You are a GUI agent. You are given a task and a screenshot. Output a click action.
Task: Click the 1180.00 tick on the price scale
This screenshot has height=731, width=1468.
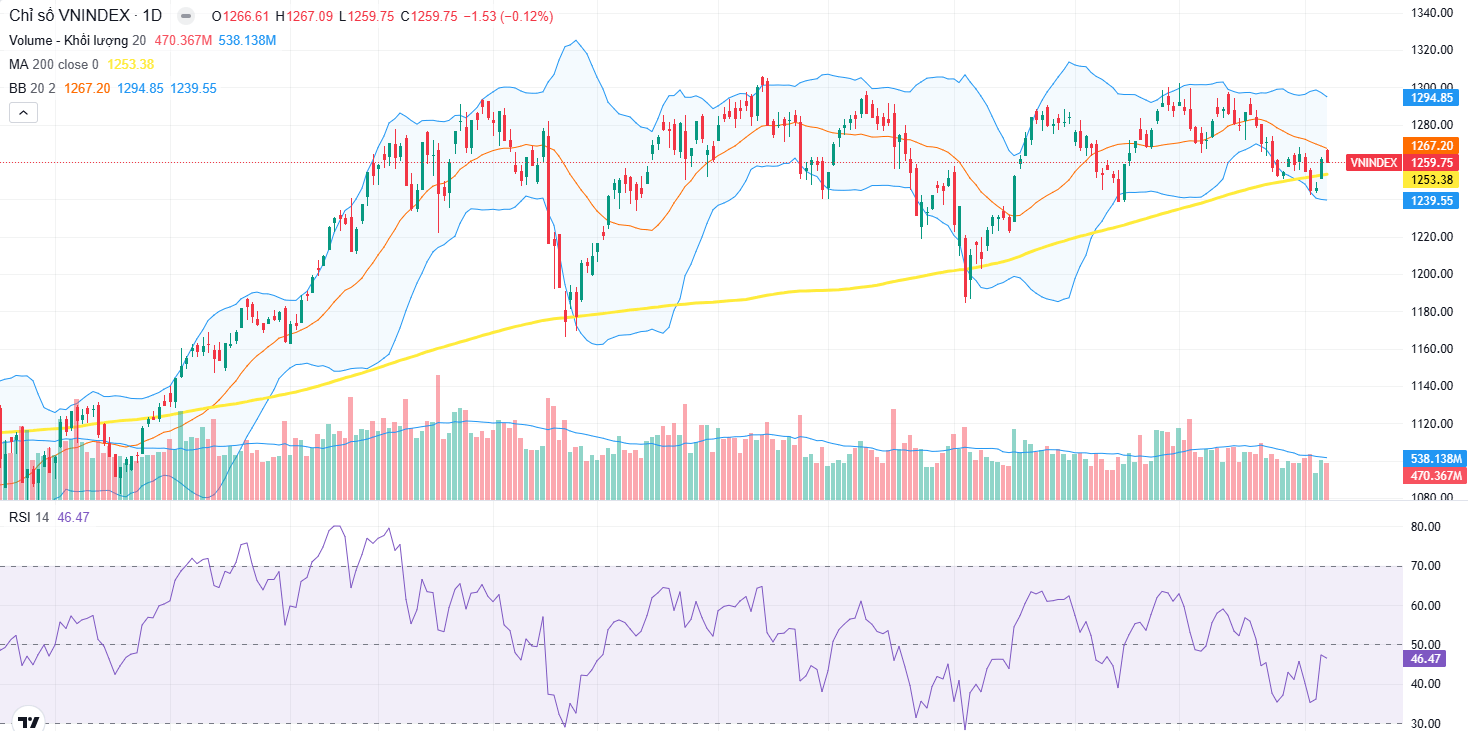1431,311
